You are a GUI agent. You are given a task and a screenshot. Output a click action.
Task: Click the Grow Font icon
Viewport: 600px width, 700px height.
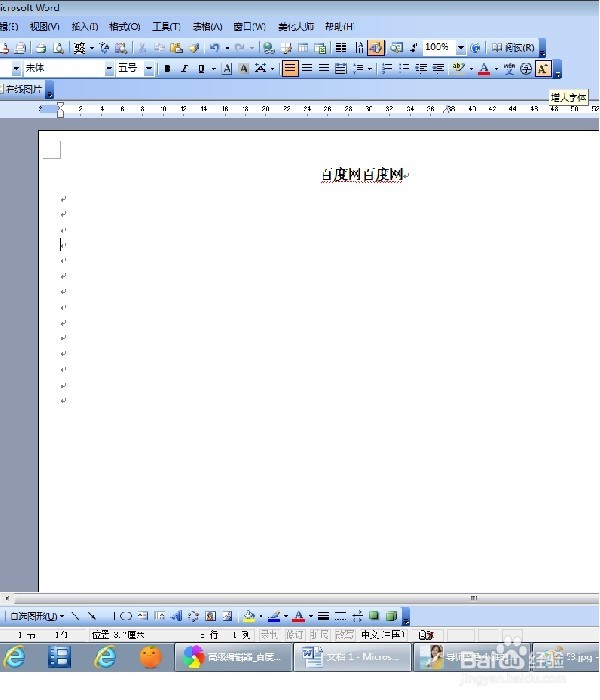(543, 69)
